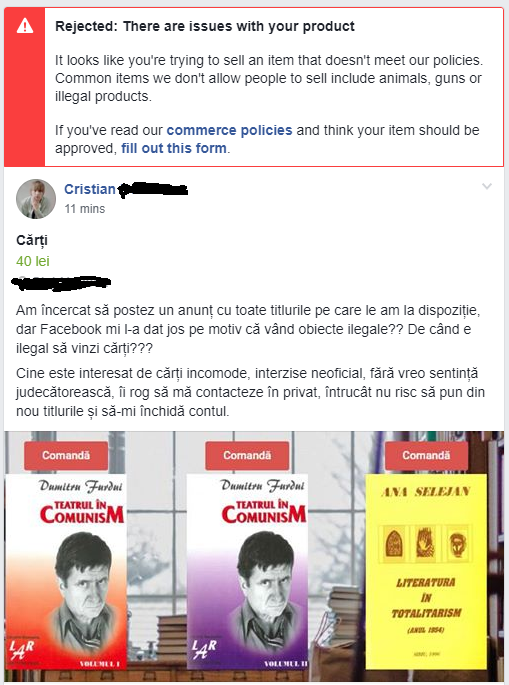Click the fill out this form link
509x685 pixels.
[174, 148]
